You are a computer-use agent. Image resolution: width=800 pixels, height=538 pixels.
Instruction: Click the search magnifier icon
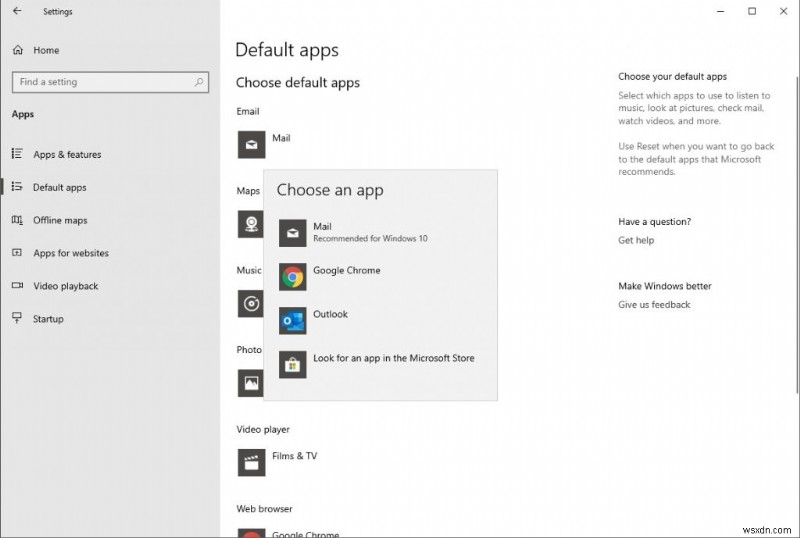pyautogui.click(x=198, y=82)
